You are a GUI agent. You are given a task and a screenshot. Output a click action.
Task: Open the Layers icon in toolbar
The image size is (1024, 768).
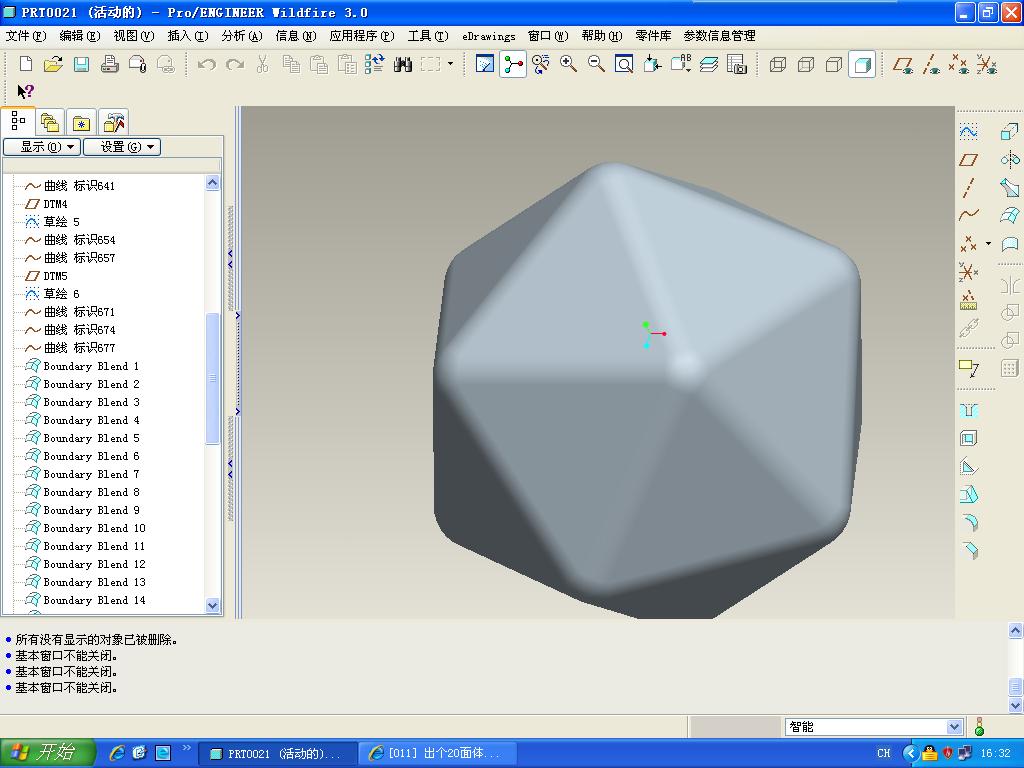709,64
